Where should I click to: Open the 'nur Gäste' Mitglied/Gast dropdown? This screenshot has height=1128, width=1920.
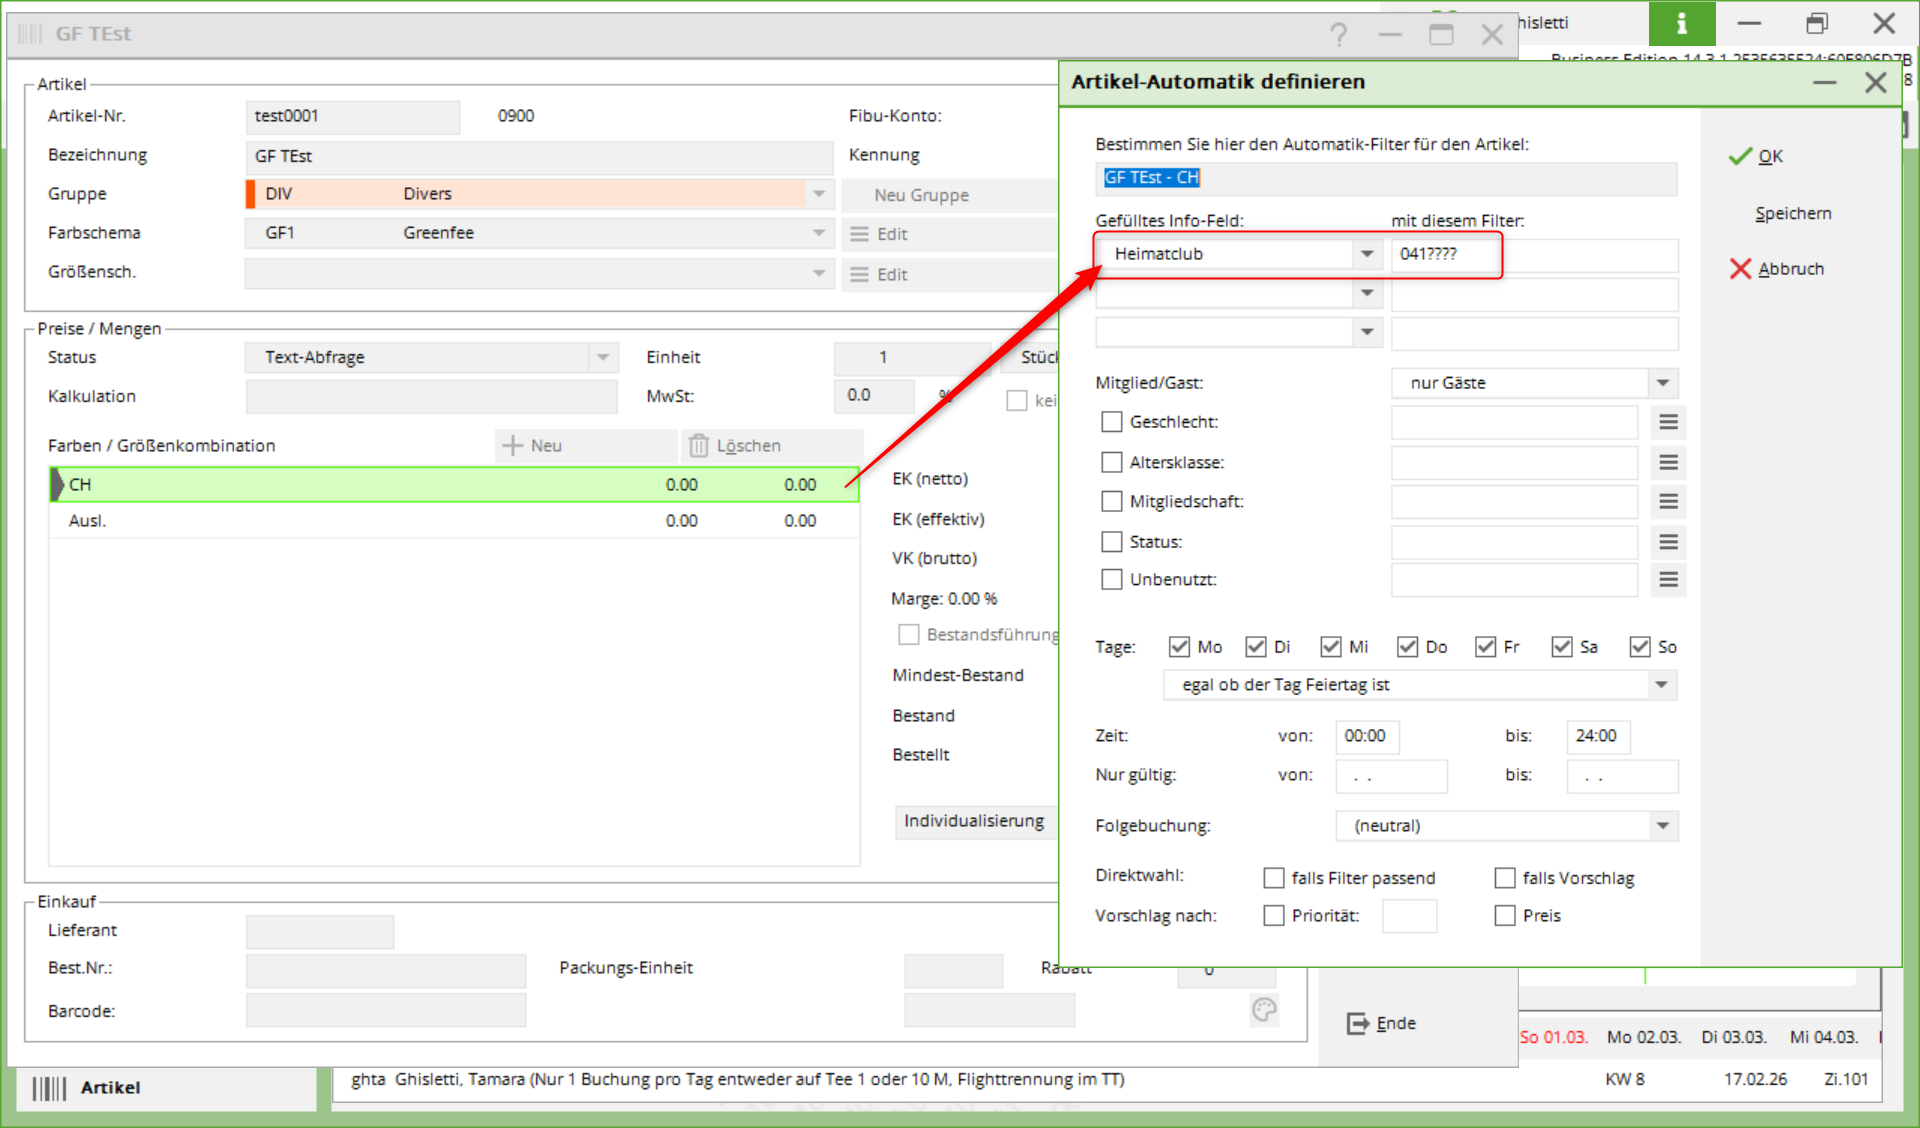pos(1662,383)
